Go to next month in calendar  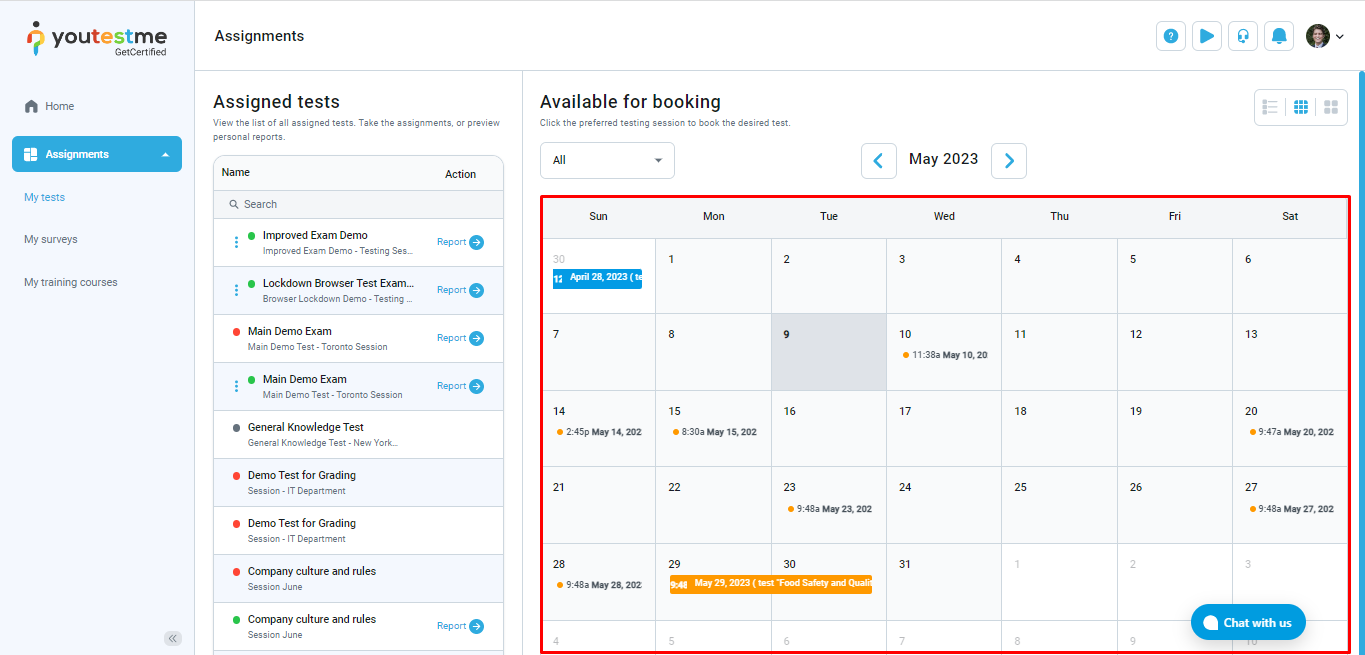click(1009, 160)
